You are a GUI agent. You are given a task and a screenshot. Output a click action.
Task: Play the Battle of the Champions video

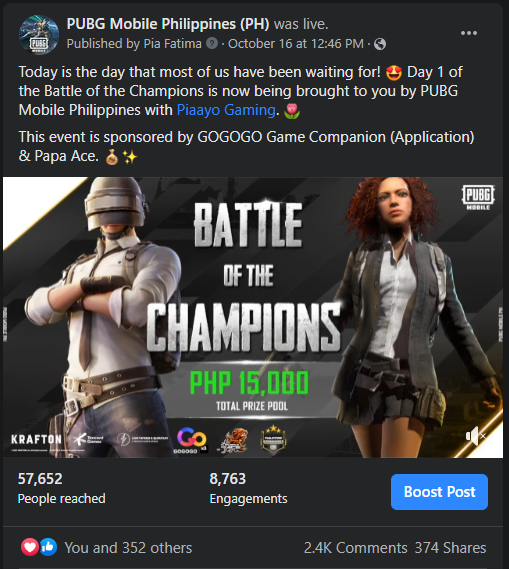click(x=253, y=317)
